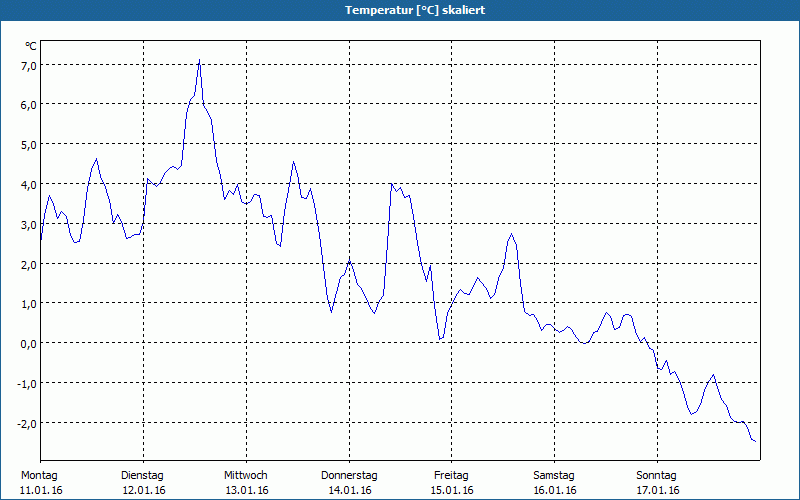Click the 2,0 y-axis label

pyautogui.click(x=28, y=264)
